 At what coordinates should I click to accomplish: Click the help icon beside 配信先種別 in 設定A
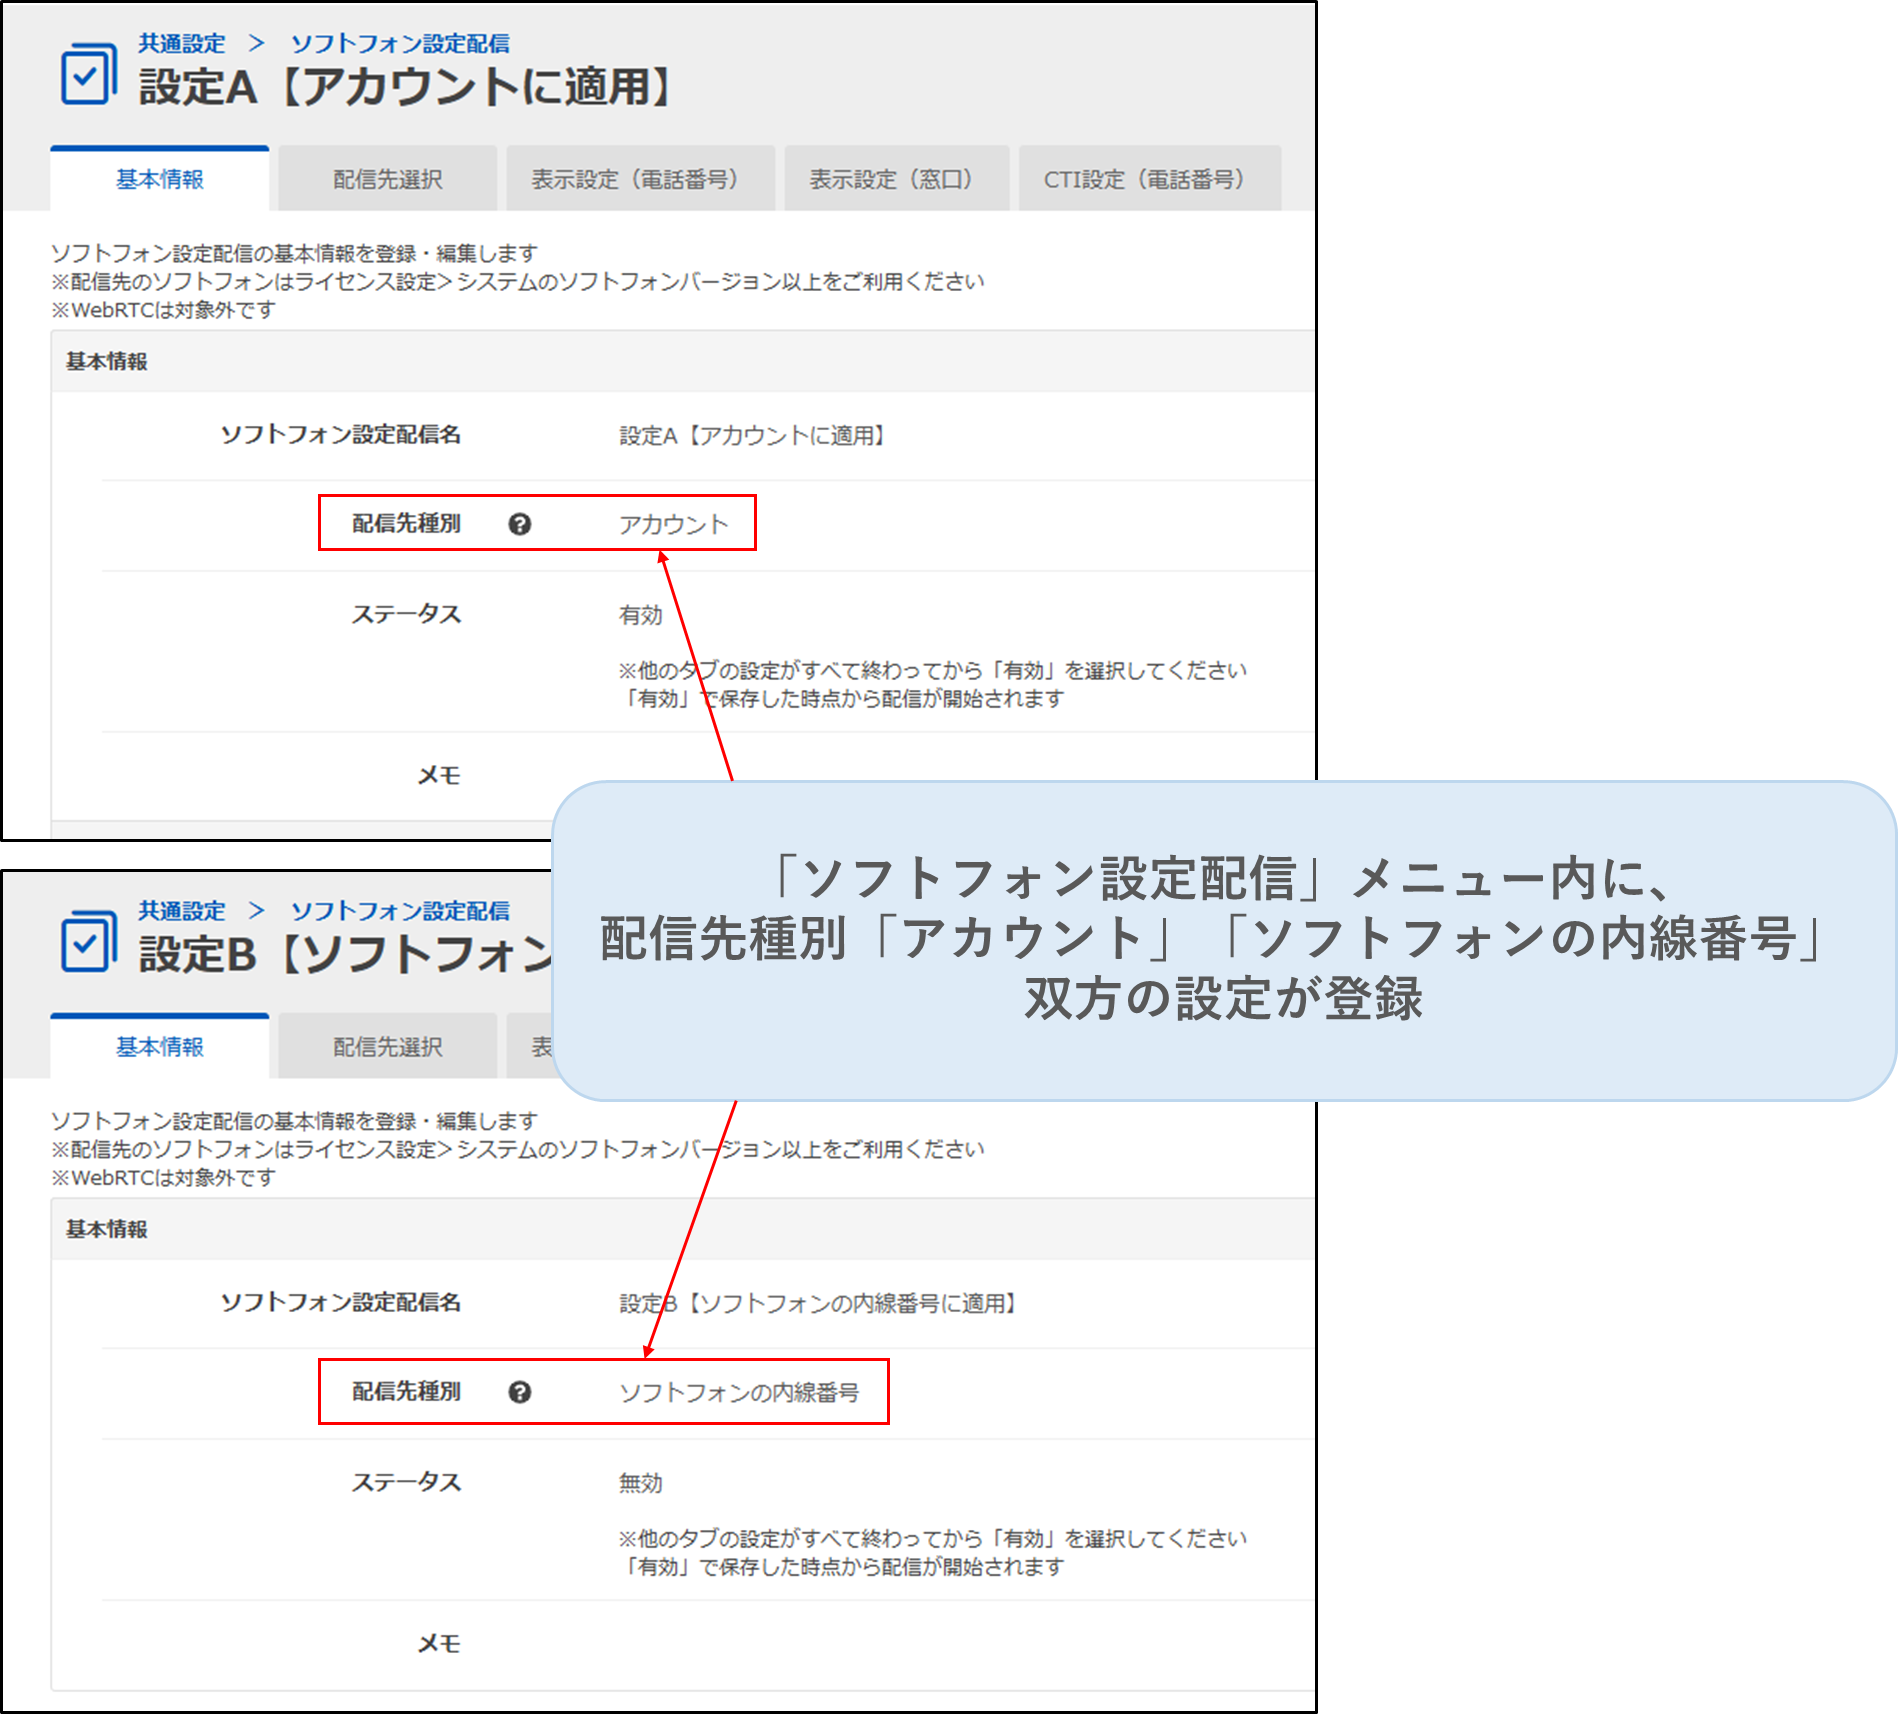(520, 524)
